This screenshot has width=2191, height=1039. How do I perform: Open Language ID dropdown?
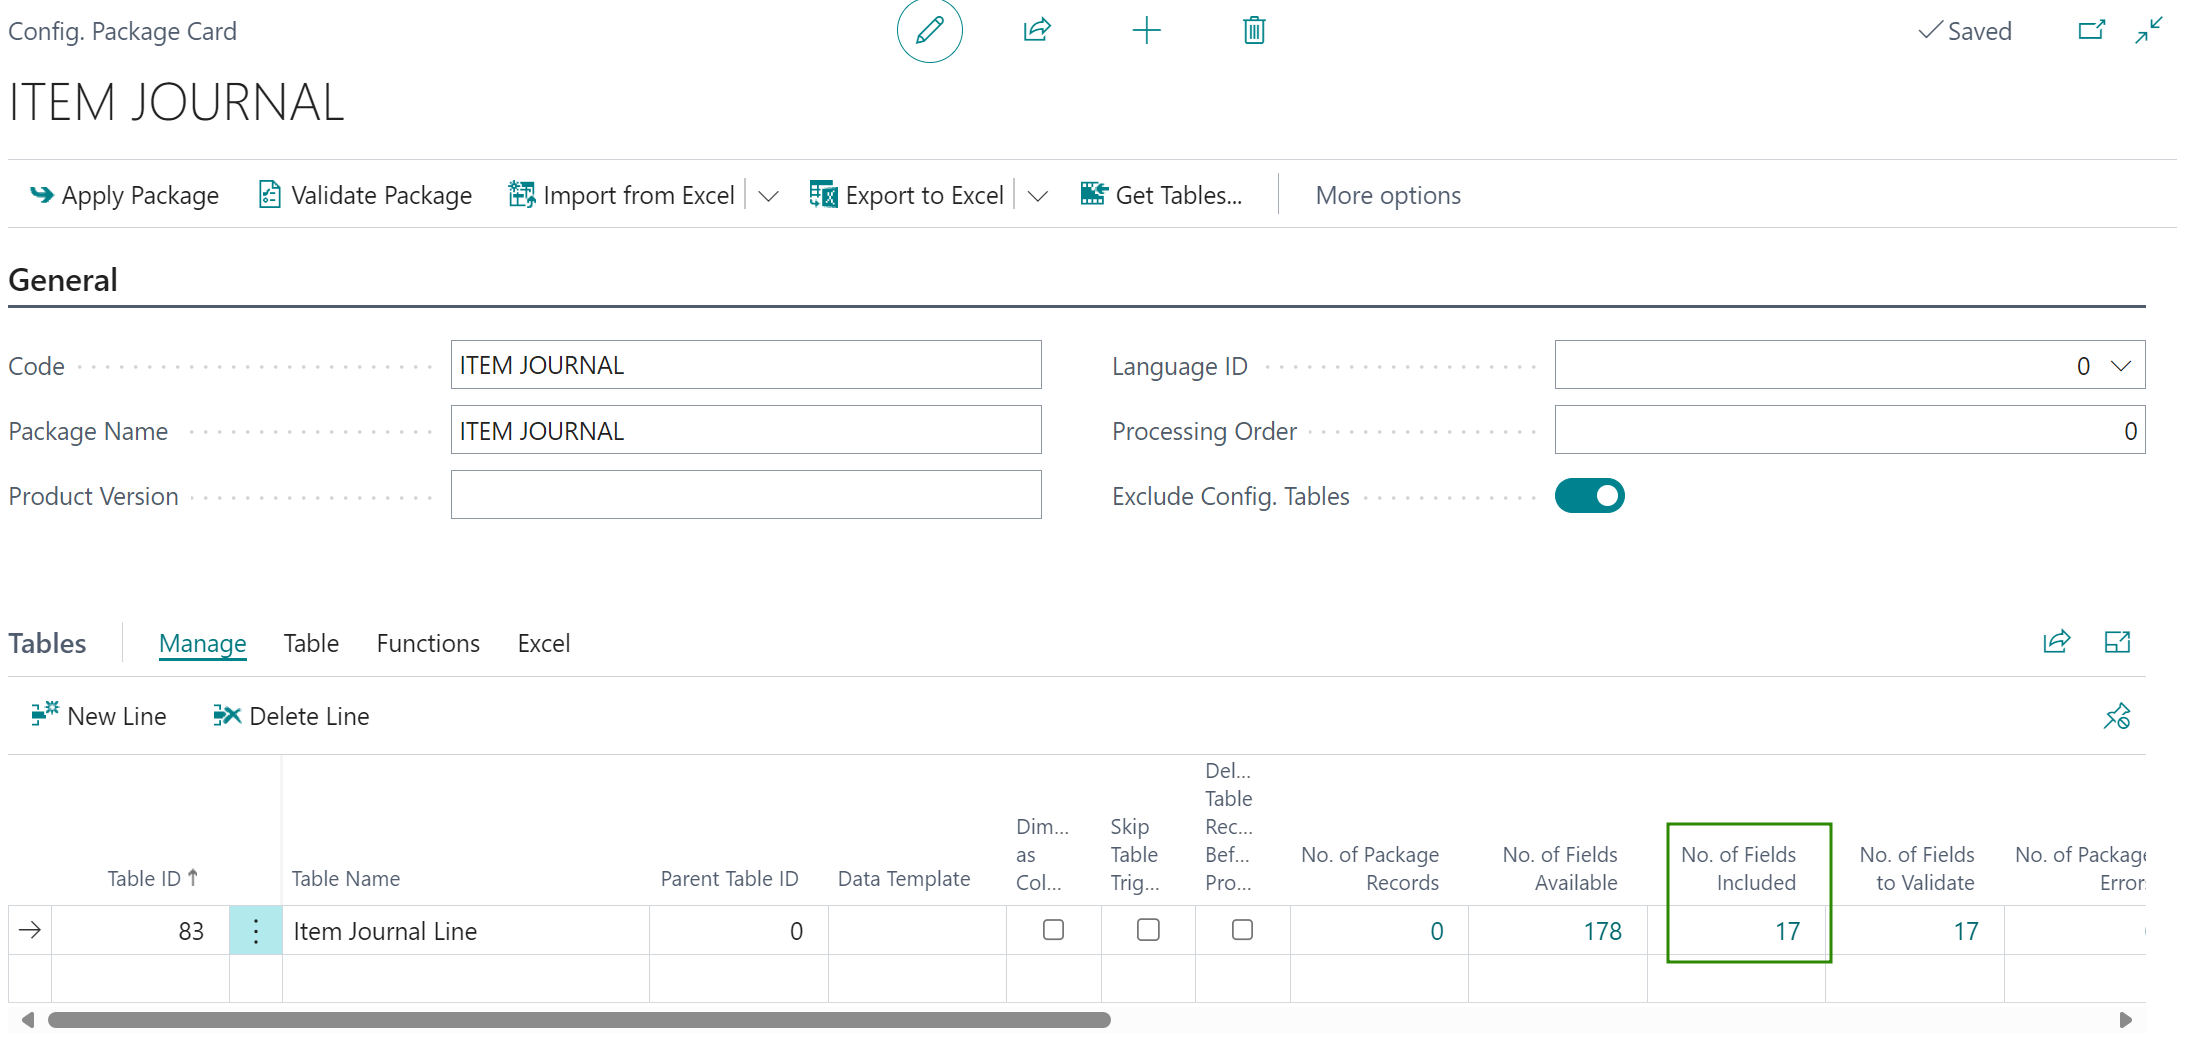tap(2121, 366)
